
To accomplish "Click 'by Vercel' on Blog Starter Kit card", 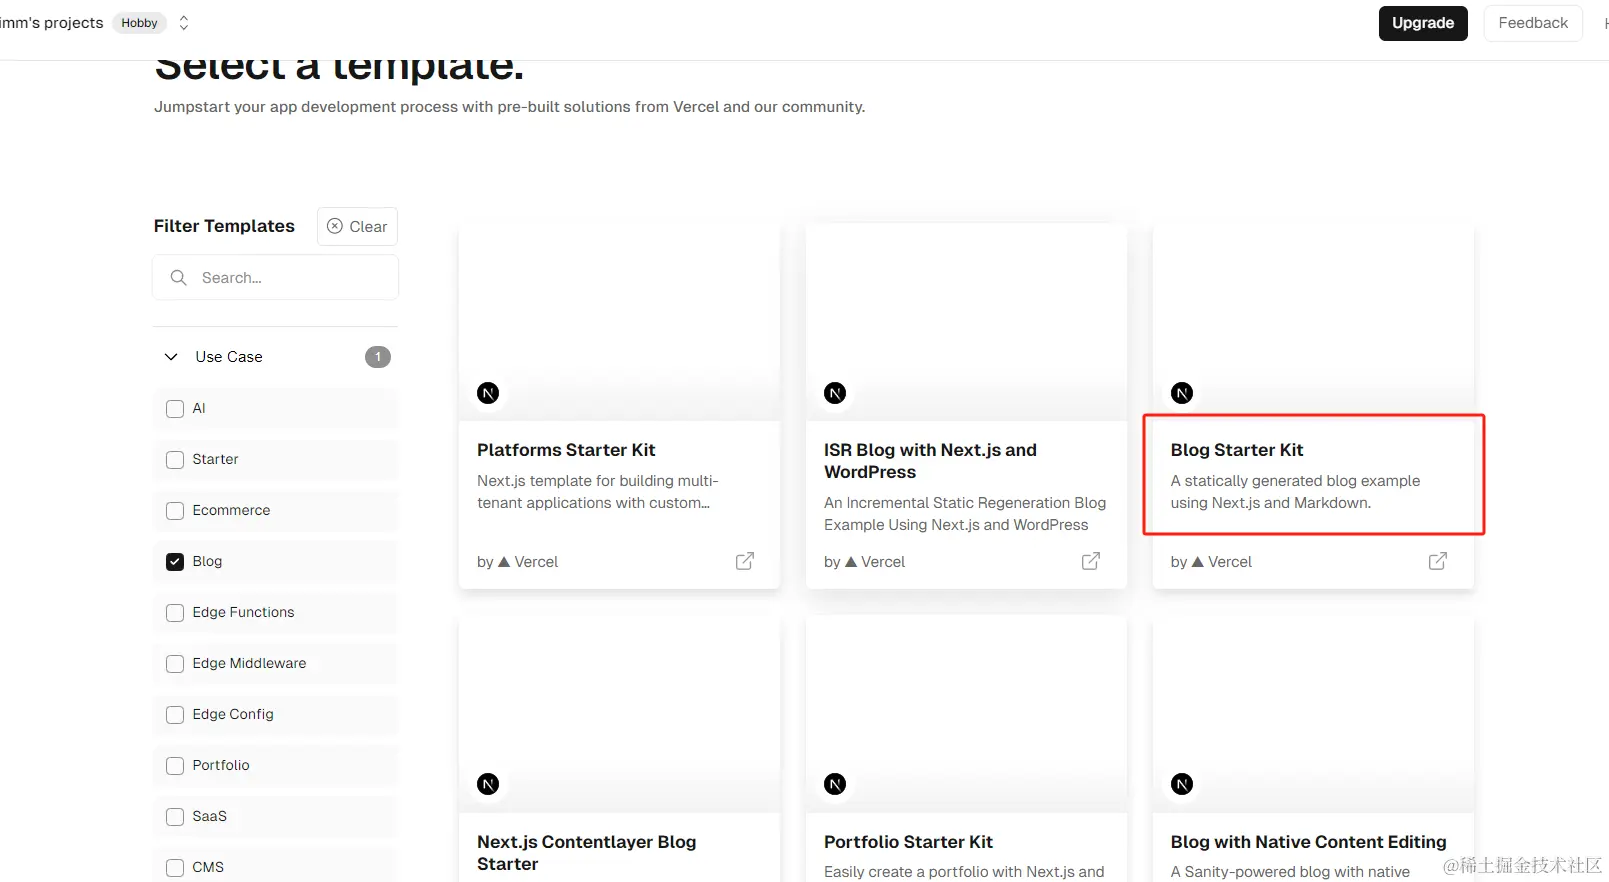I will point(1211,562).
